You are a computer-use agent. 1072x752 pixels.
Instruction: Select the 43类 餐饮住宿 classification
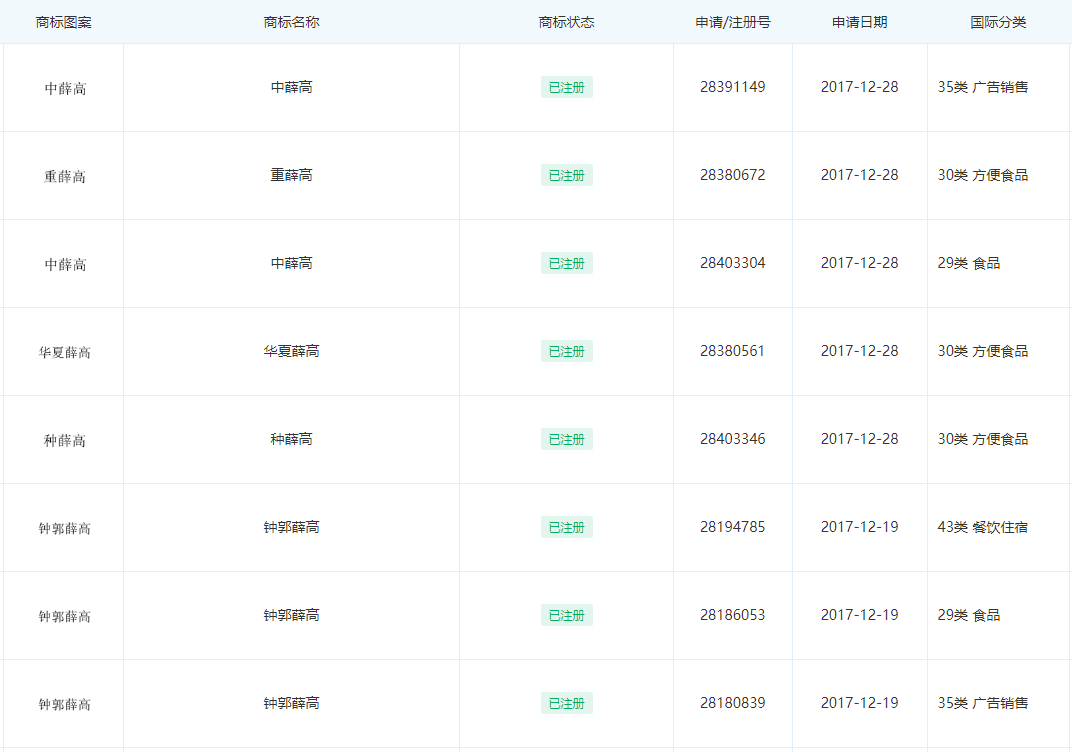982,527
